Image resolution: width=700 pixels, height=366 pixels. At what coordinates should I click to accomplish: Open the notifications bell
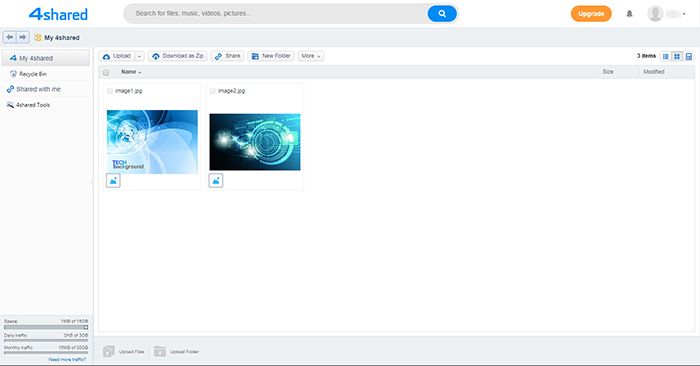pos(629,14)
